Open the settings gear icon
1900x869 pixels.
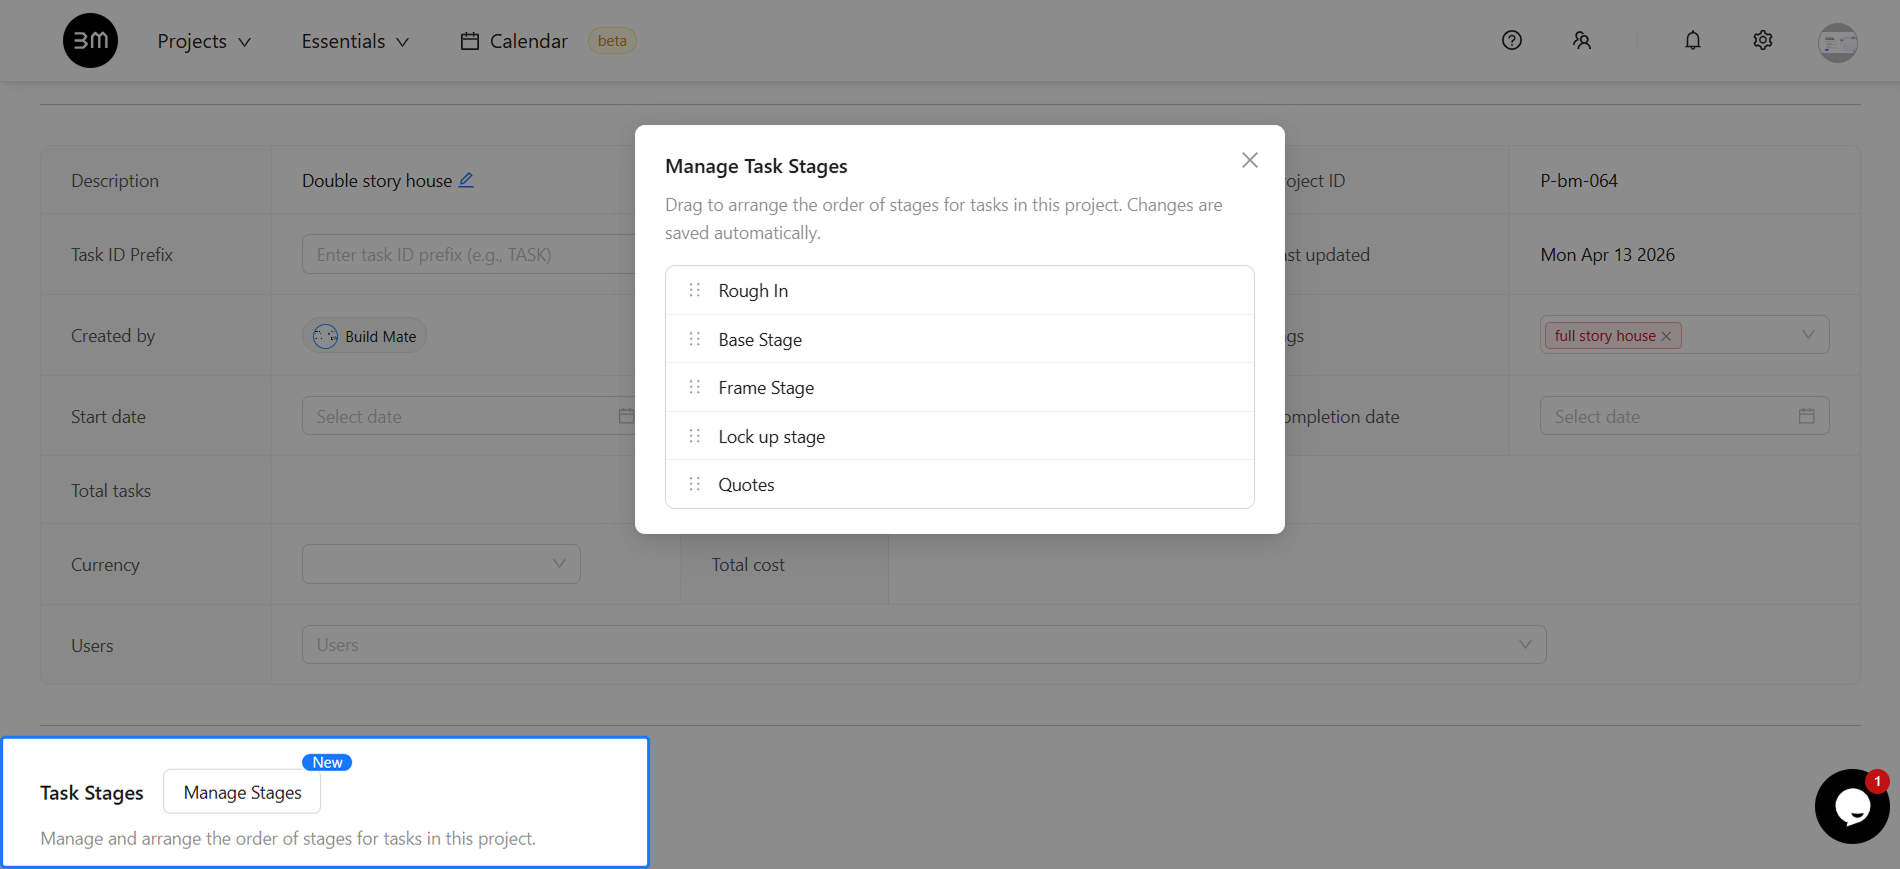(1762, 40)
